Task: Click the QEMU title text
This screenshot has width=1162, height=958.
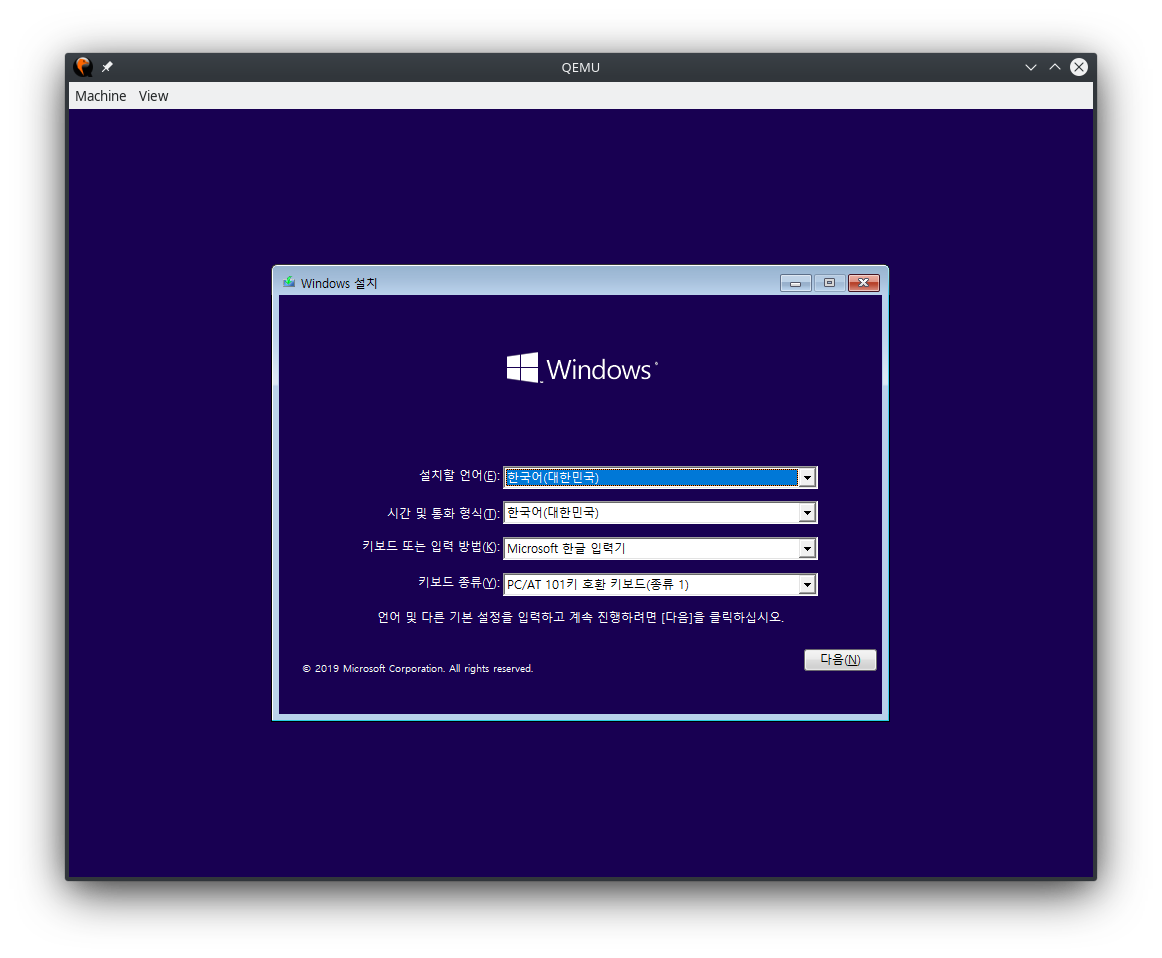Action: pos(580,67)
